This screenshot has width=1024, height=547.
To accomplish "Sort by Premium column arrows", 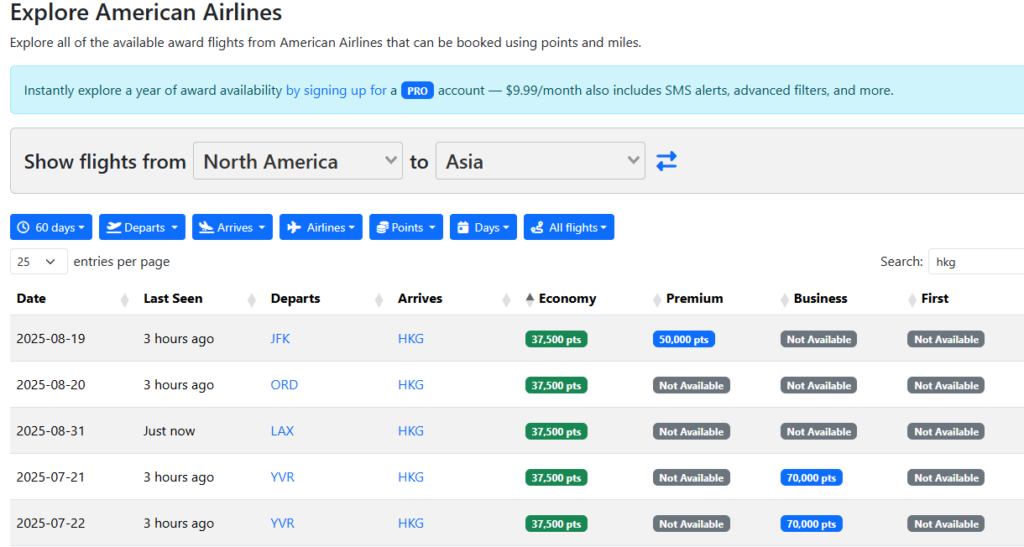I will point(657,299).
